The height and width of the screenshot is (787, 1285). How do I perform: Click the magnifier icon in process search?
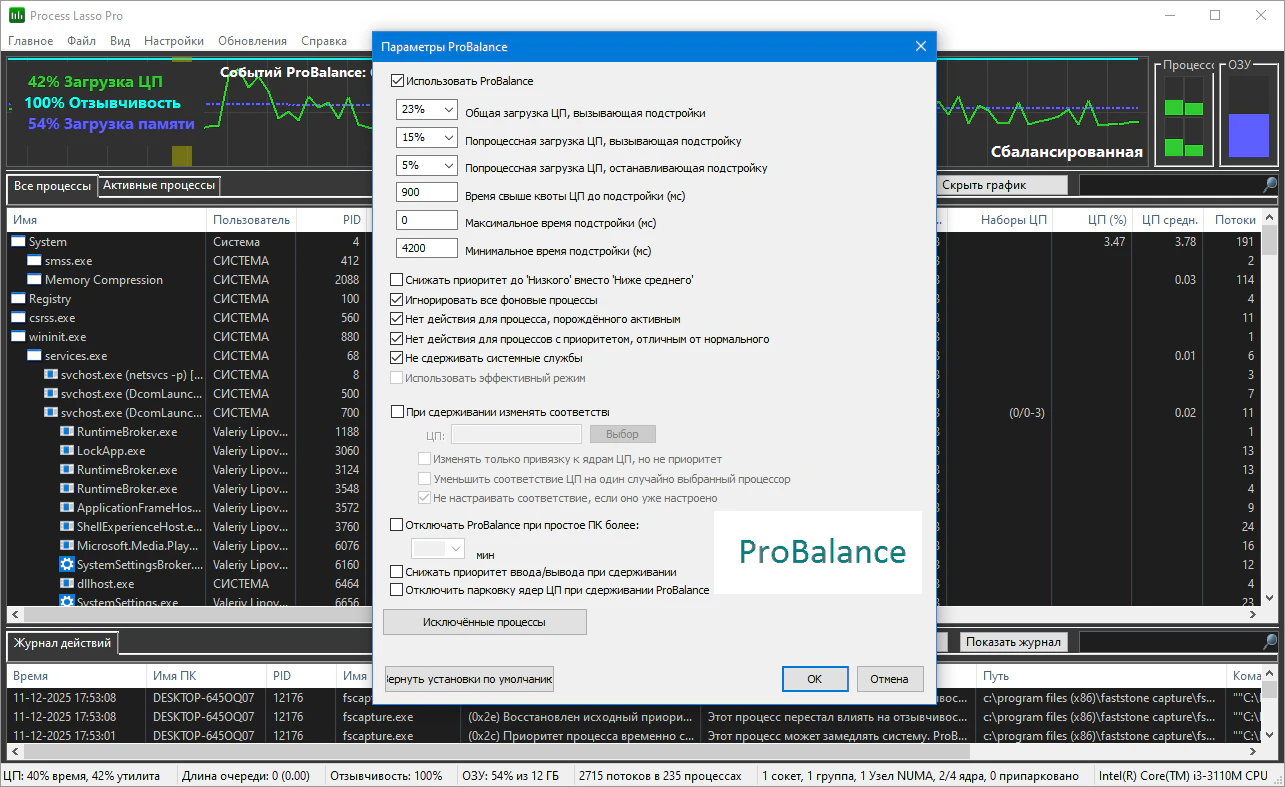tap(1269, 186)
